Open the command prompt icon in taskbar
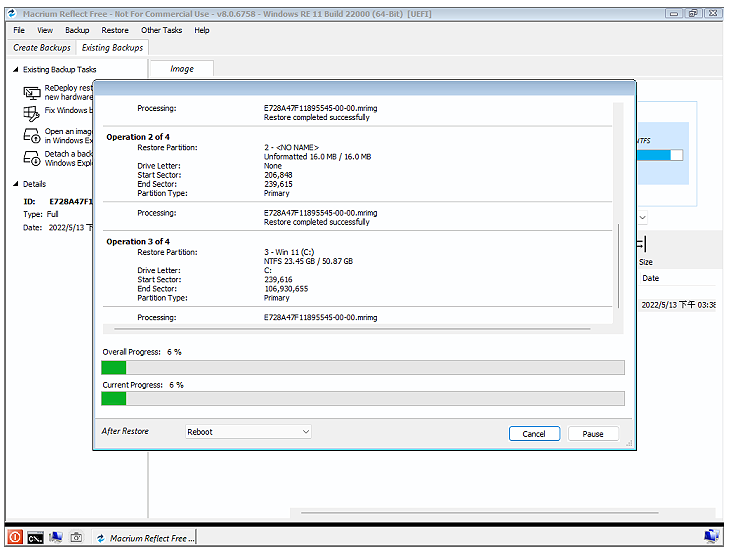This screenshot has width=729, height=550. 35,537
